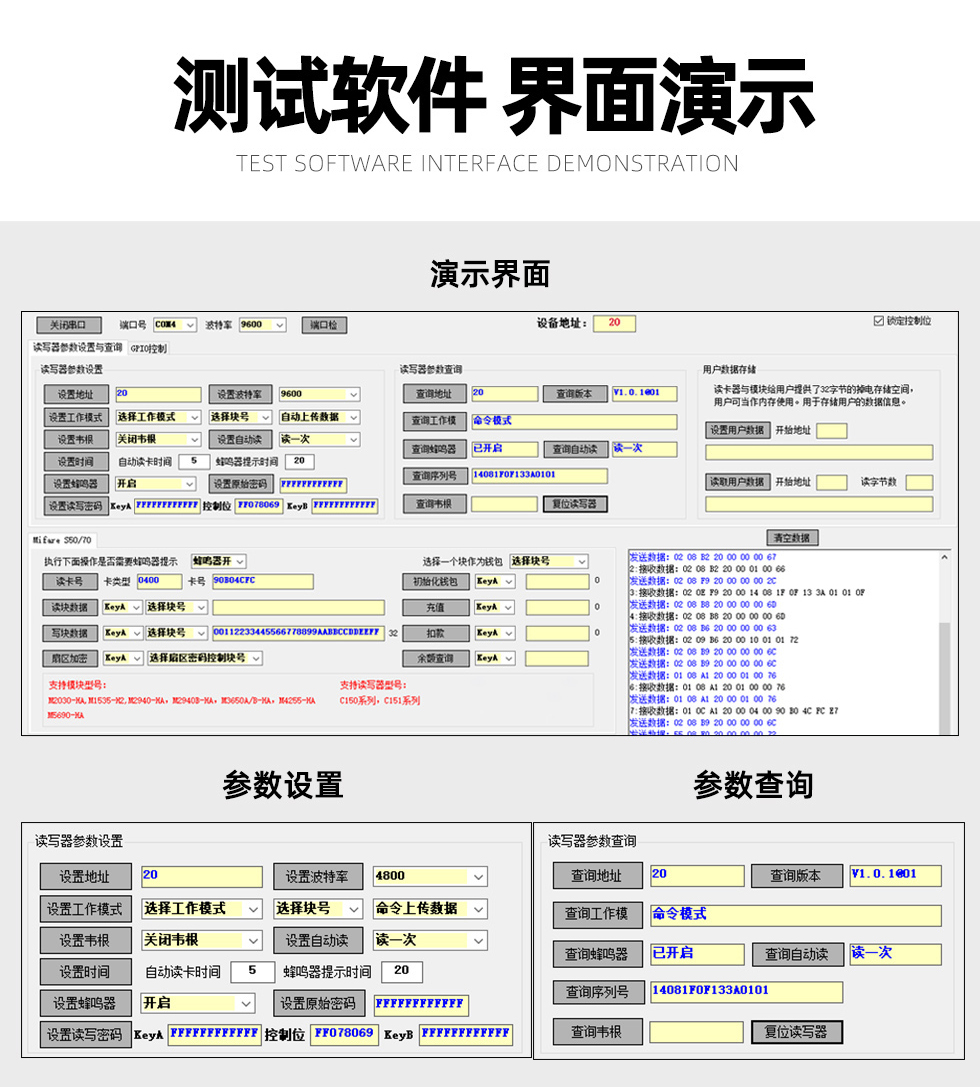Image resolution: width=980 pixels, height=1087 pixels.
Task: Open 9600 dropdown beside 设置波特率 in demo window
Action: pyautogui.click(x=319, y=394)
